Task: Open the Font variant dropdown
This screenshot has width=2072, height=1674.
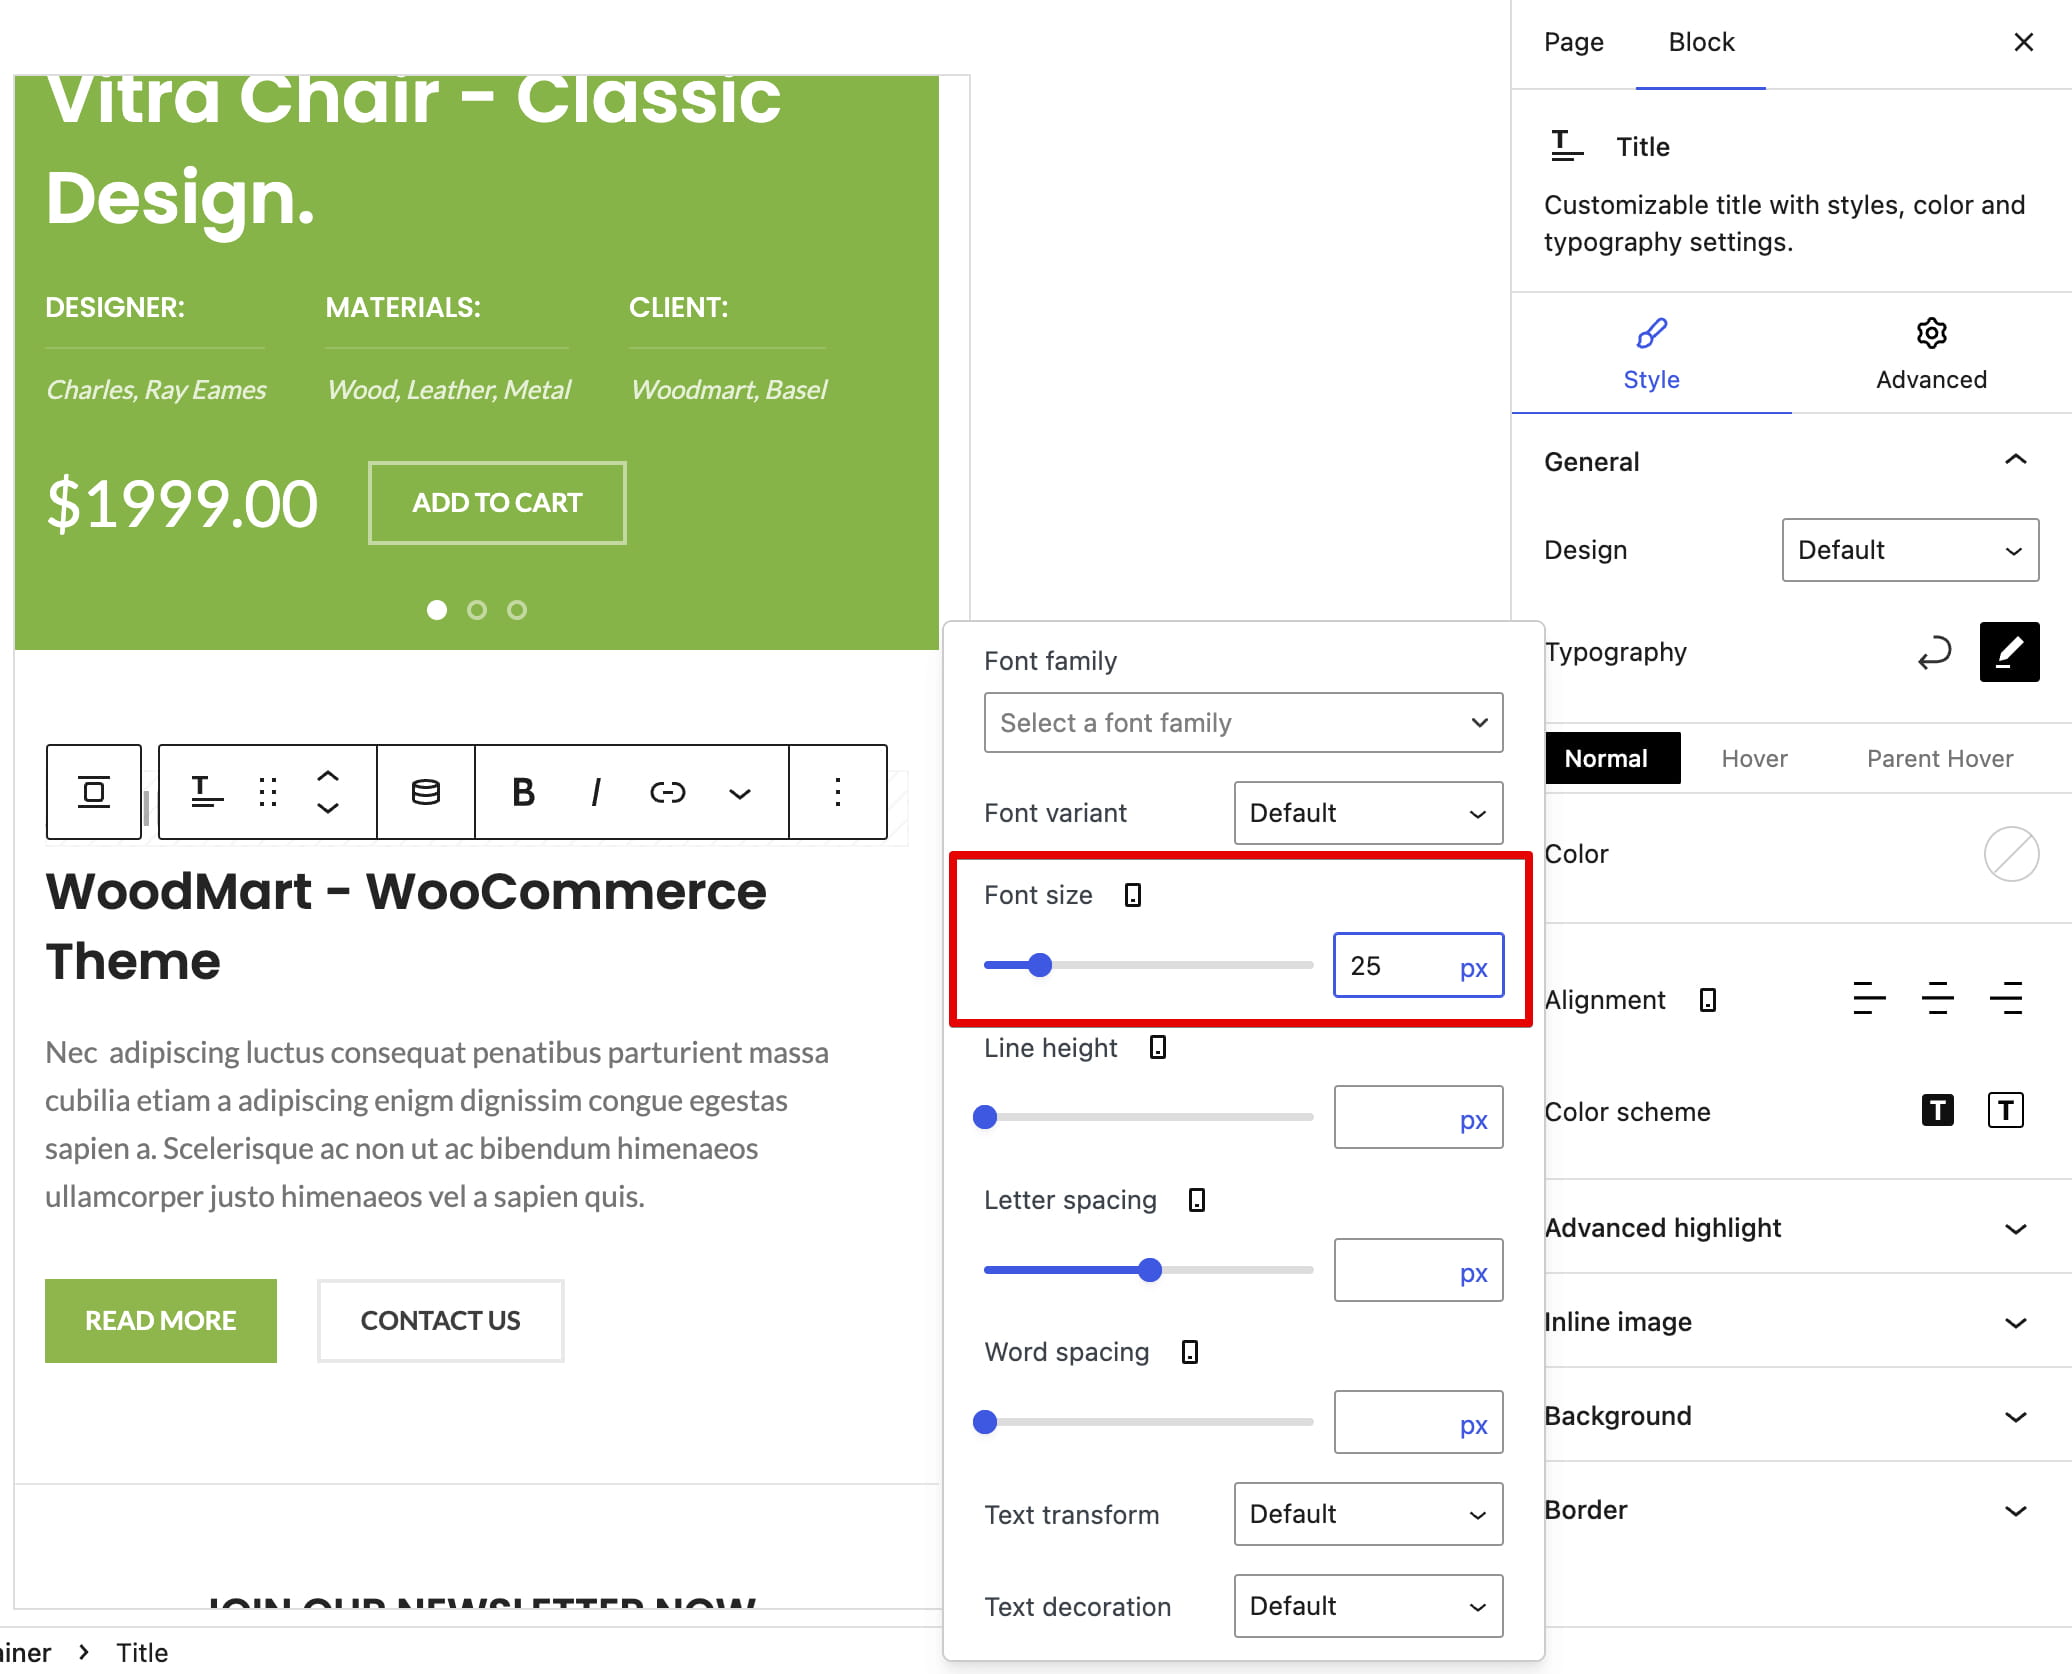Action: pos(1368,812)
